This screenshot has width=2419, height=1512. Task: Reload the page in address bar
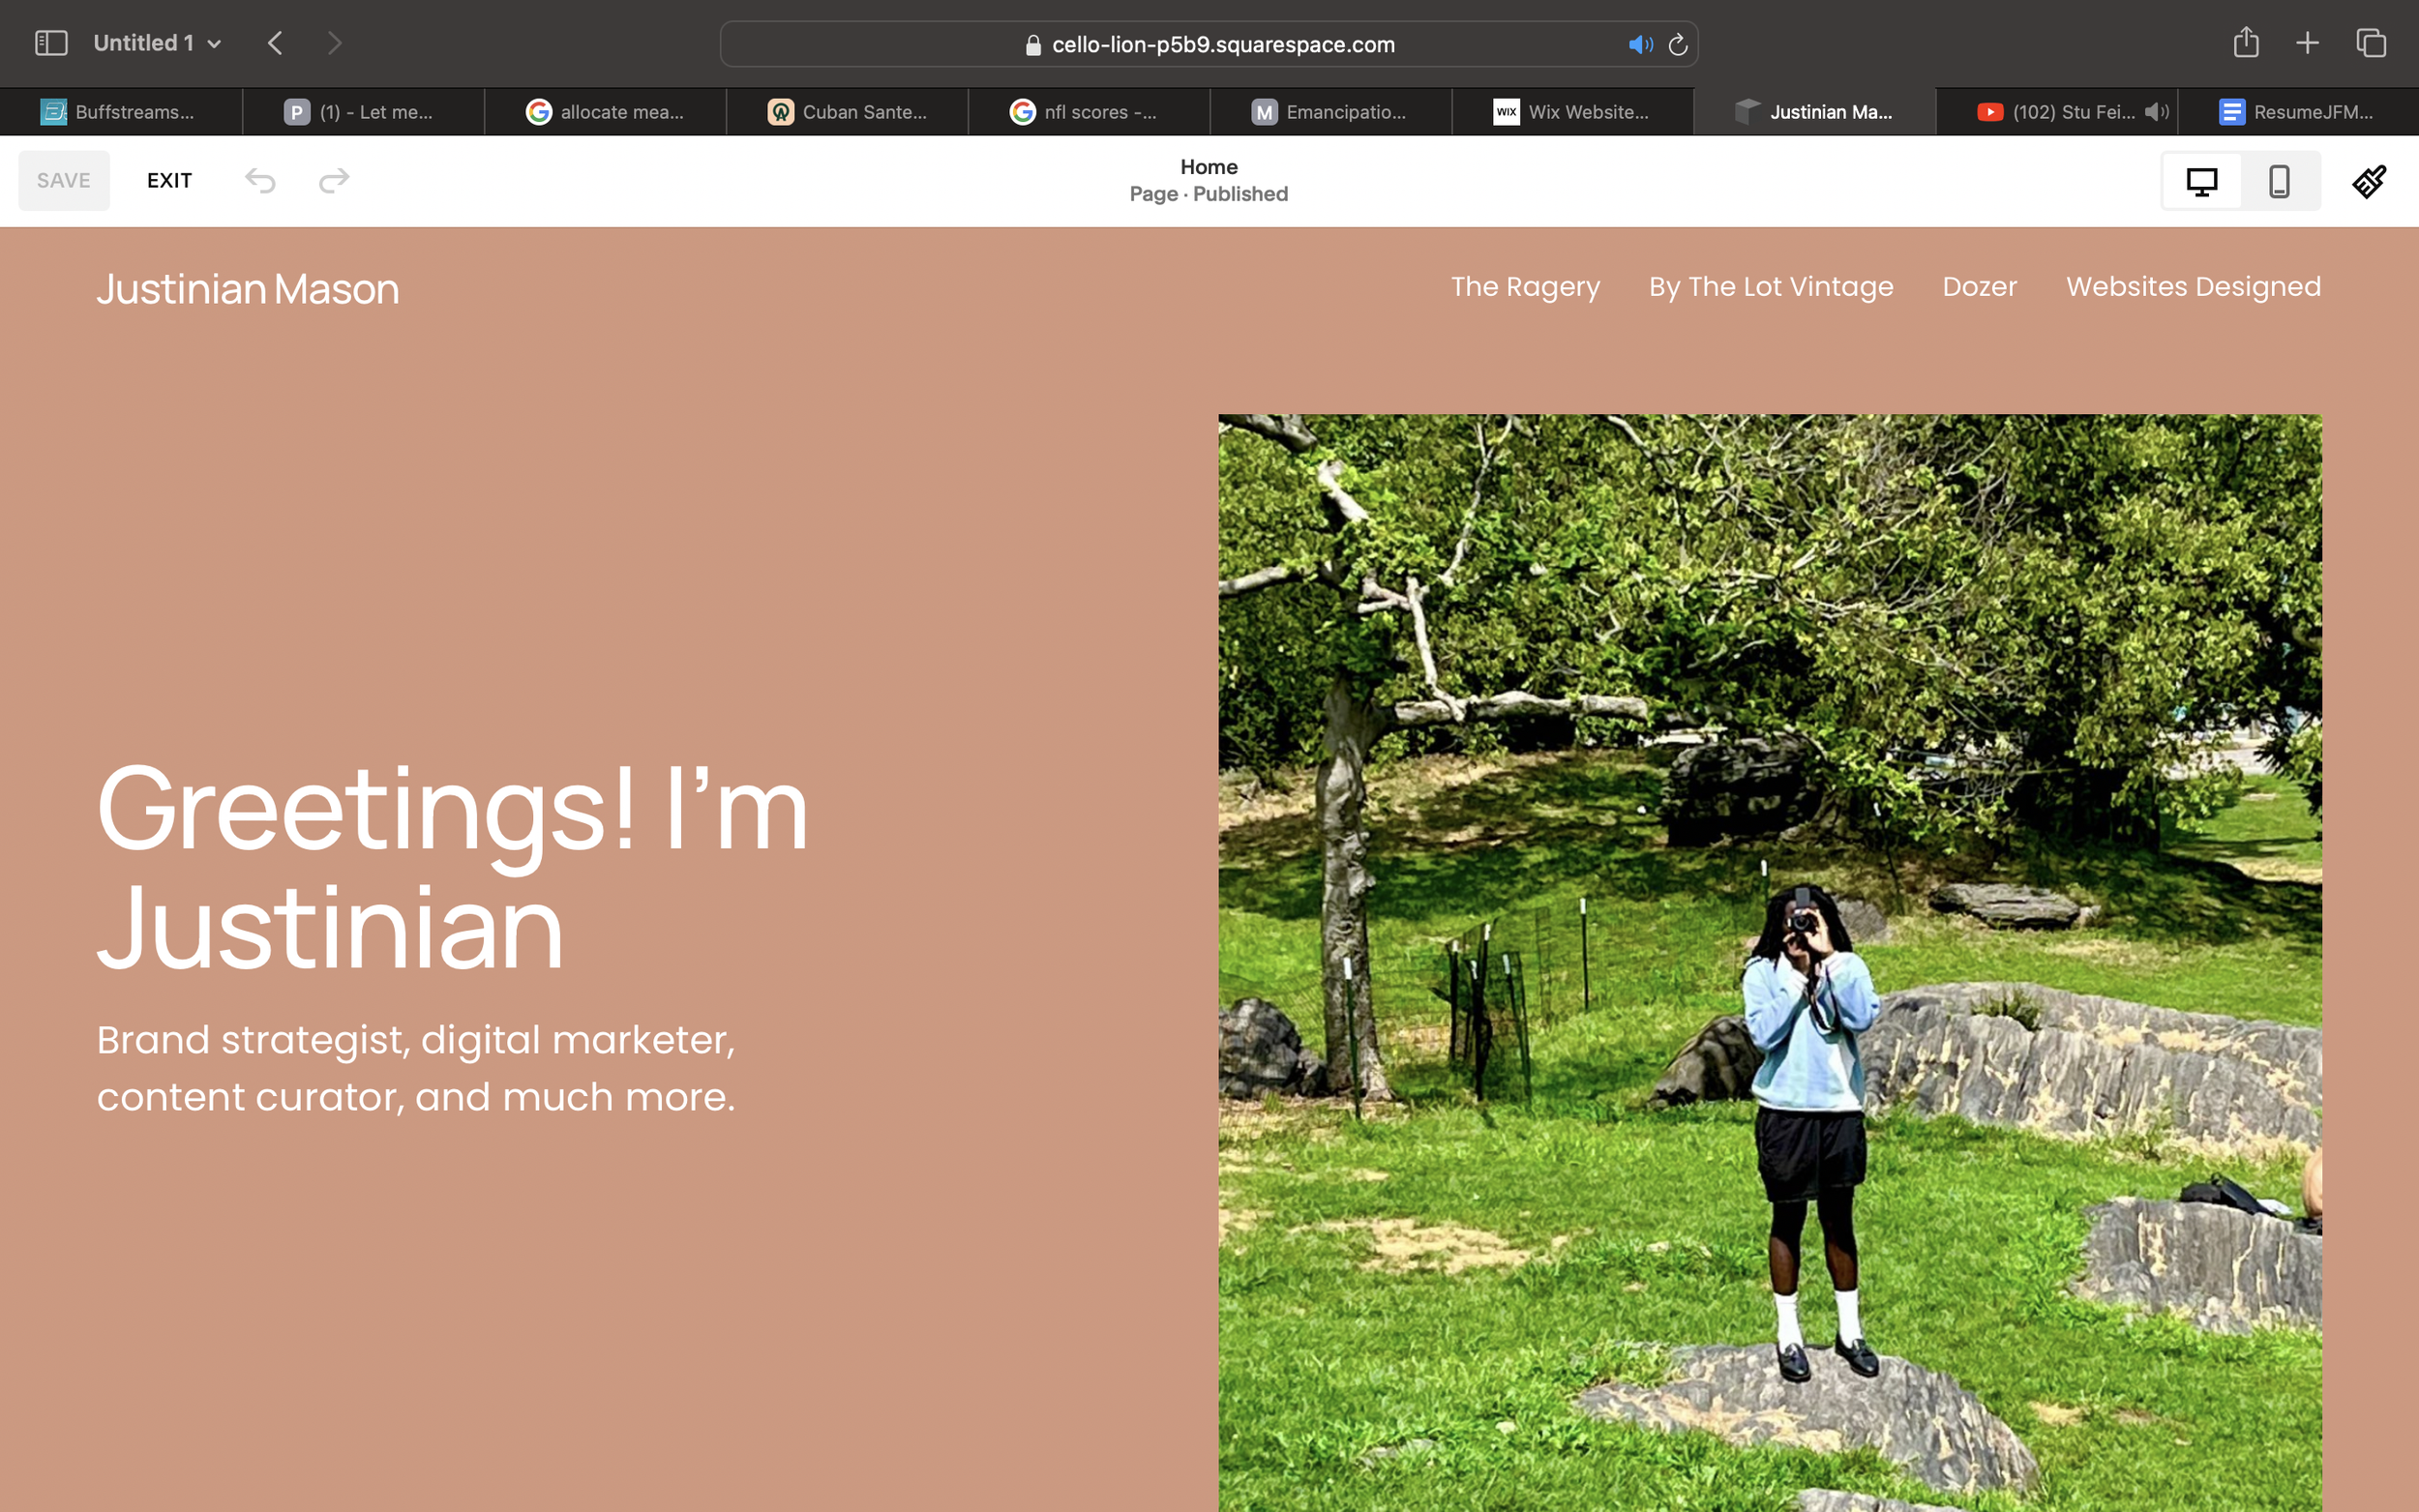(x=1678, y=45)
